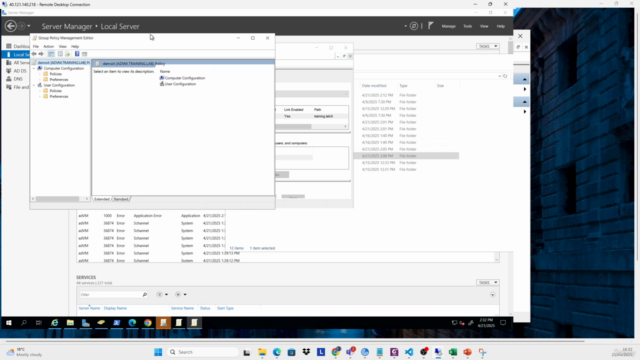Viewport: 640px width, 360px height.
Task: Click the blue Help toolbar icon in Group Policy Editor
Action: [77, 54]
